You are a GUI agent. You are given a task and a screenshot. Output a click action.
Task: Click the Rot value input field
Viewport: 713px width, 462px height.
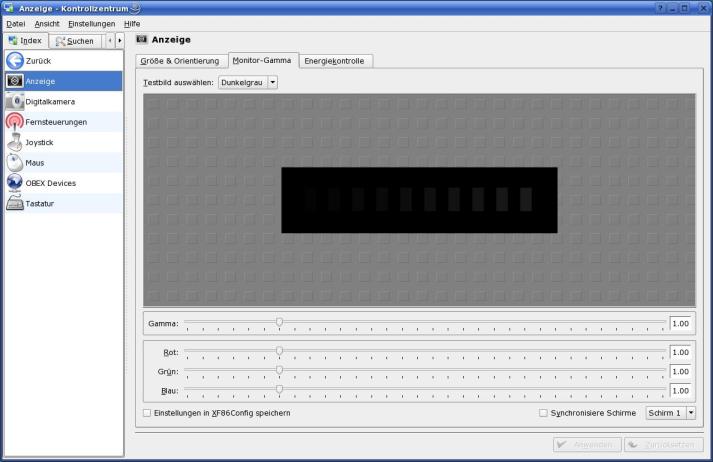681,352
